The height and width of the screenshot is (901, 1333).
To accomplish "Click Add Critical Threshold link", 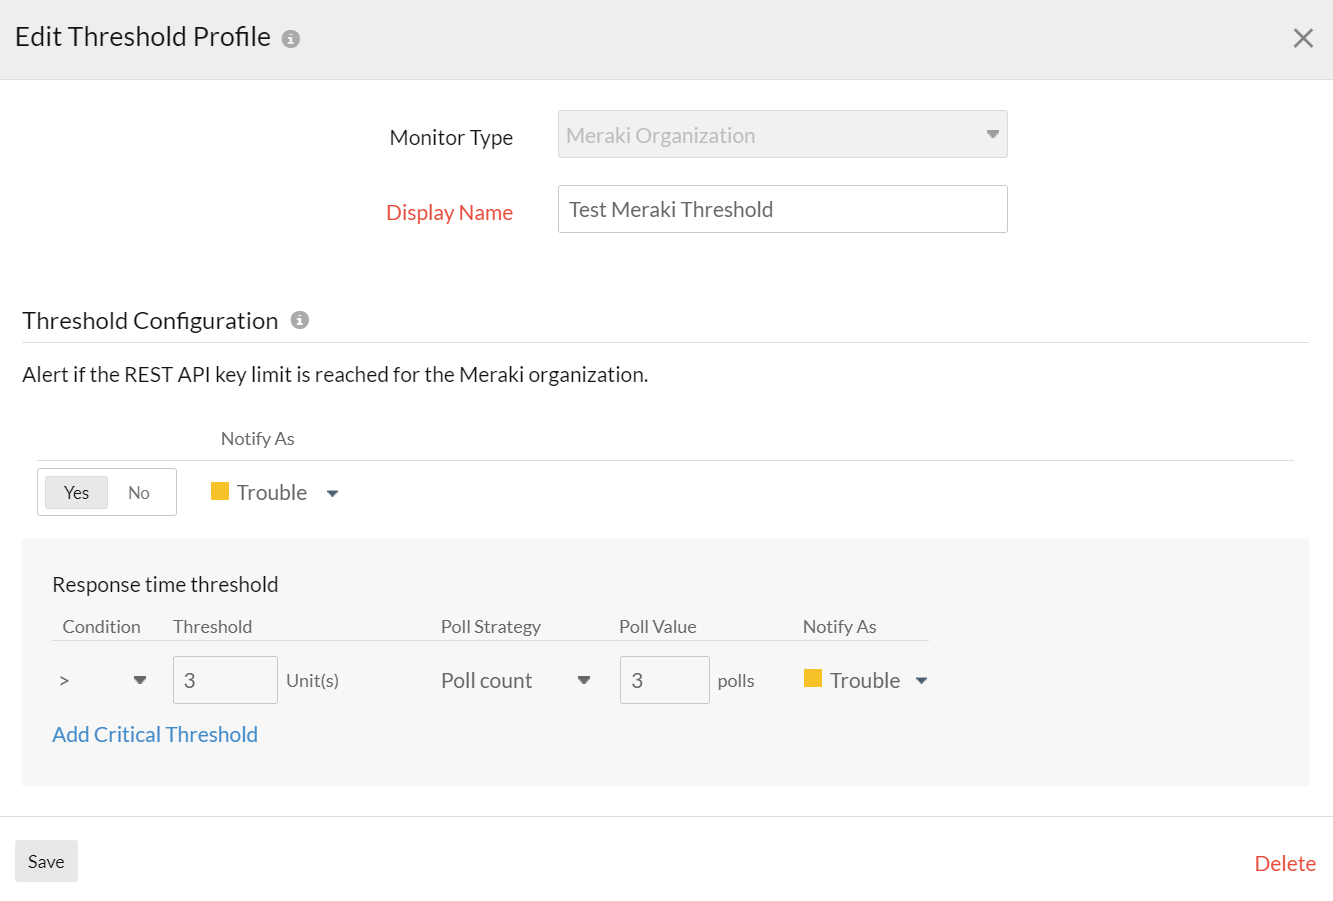I will click(155, 734).
